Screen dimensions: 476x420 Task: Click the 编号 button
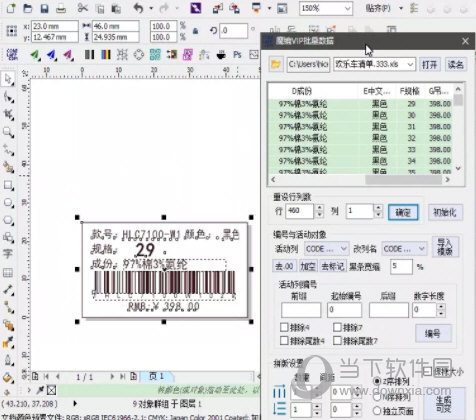[433, 333]
